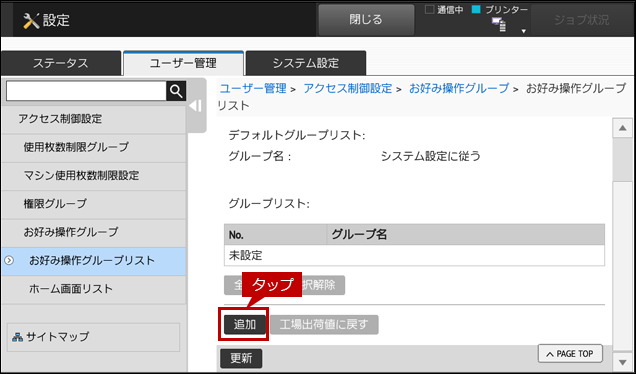Click the 工場出荷値に戻す button
Image resolution: width=636 pixels, height=374 pixels.
324,325
